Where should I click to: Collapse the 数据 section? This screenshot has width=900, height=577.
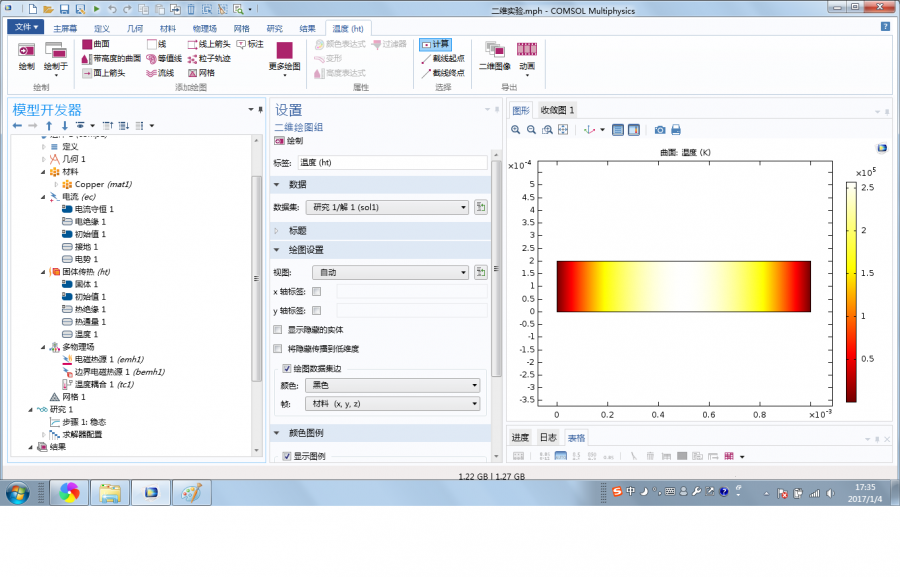click(x=277, y=185)
